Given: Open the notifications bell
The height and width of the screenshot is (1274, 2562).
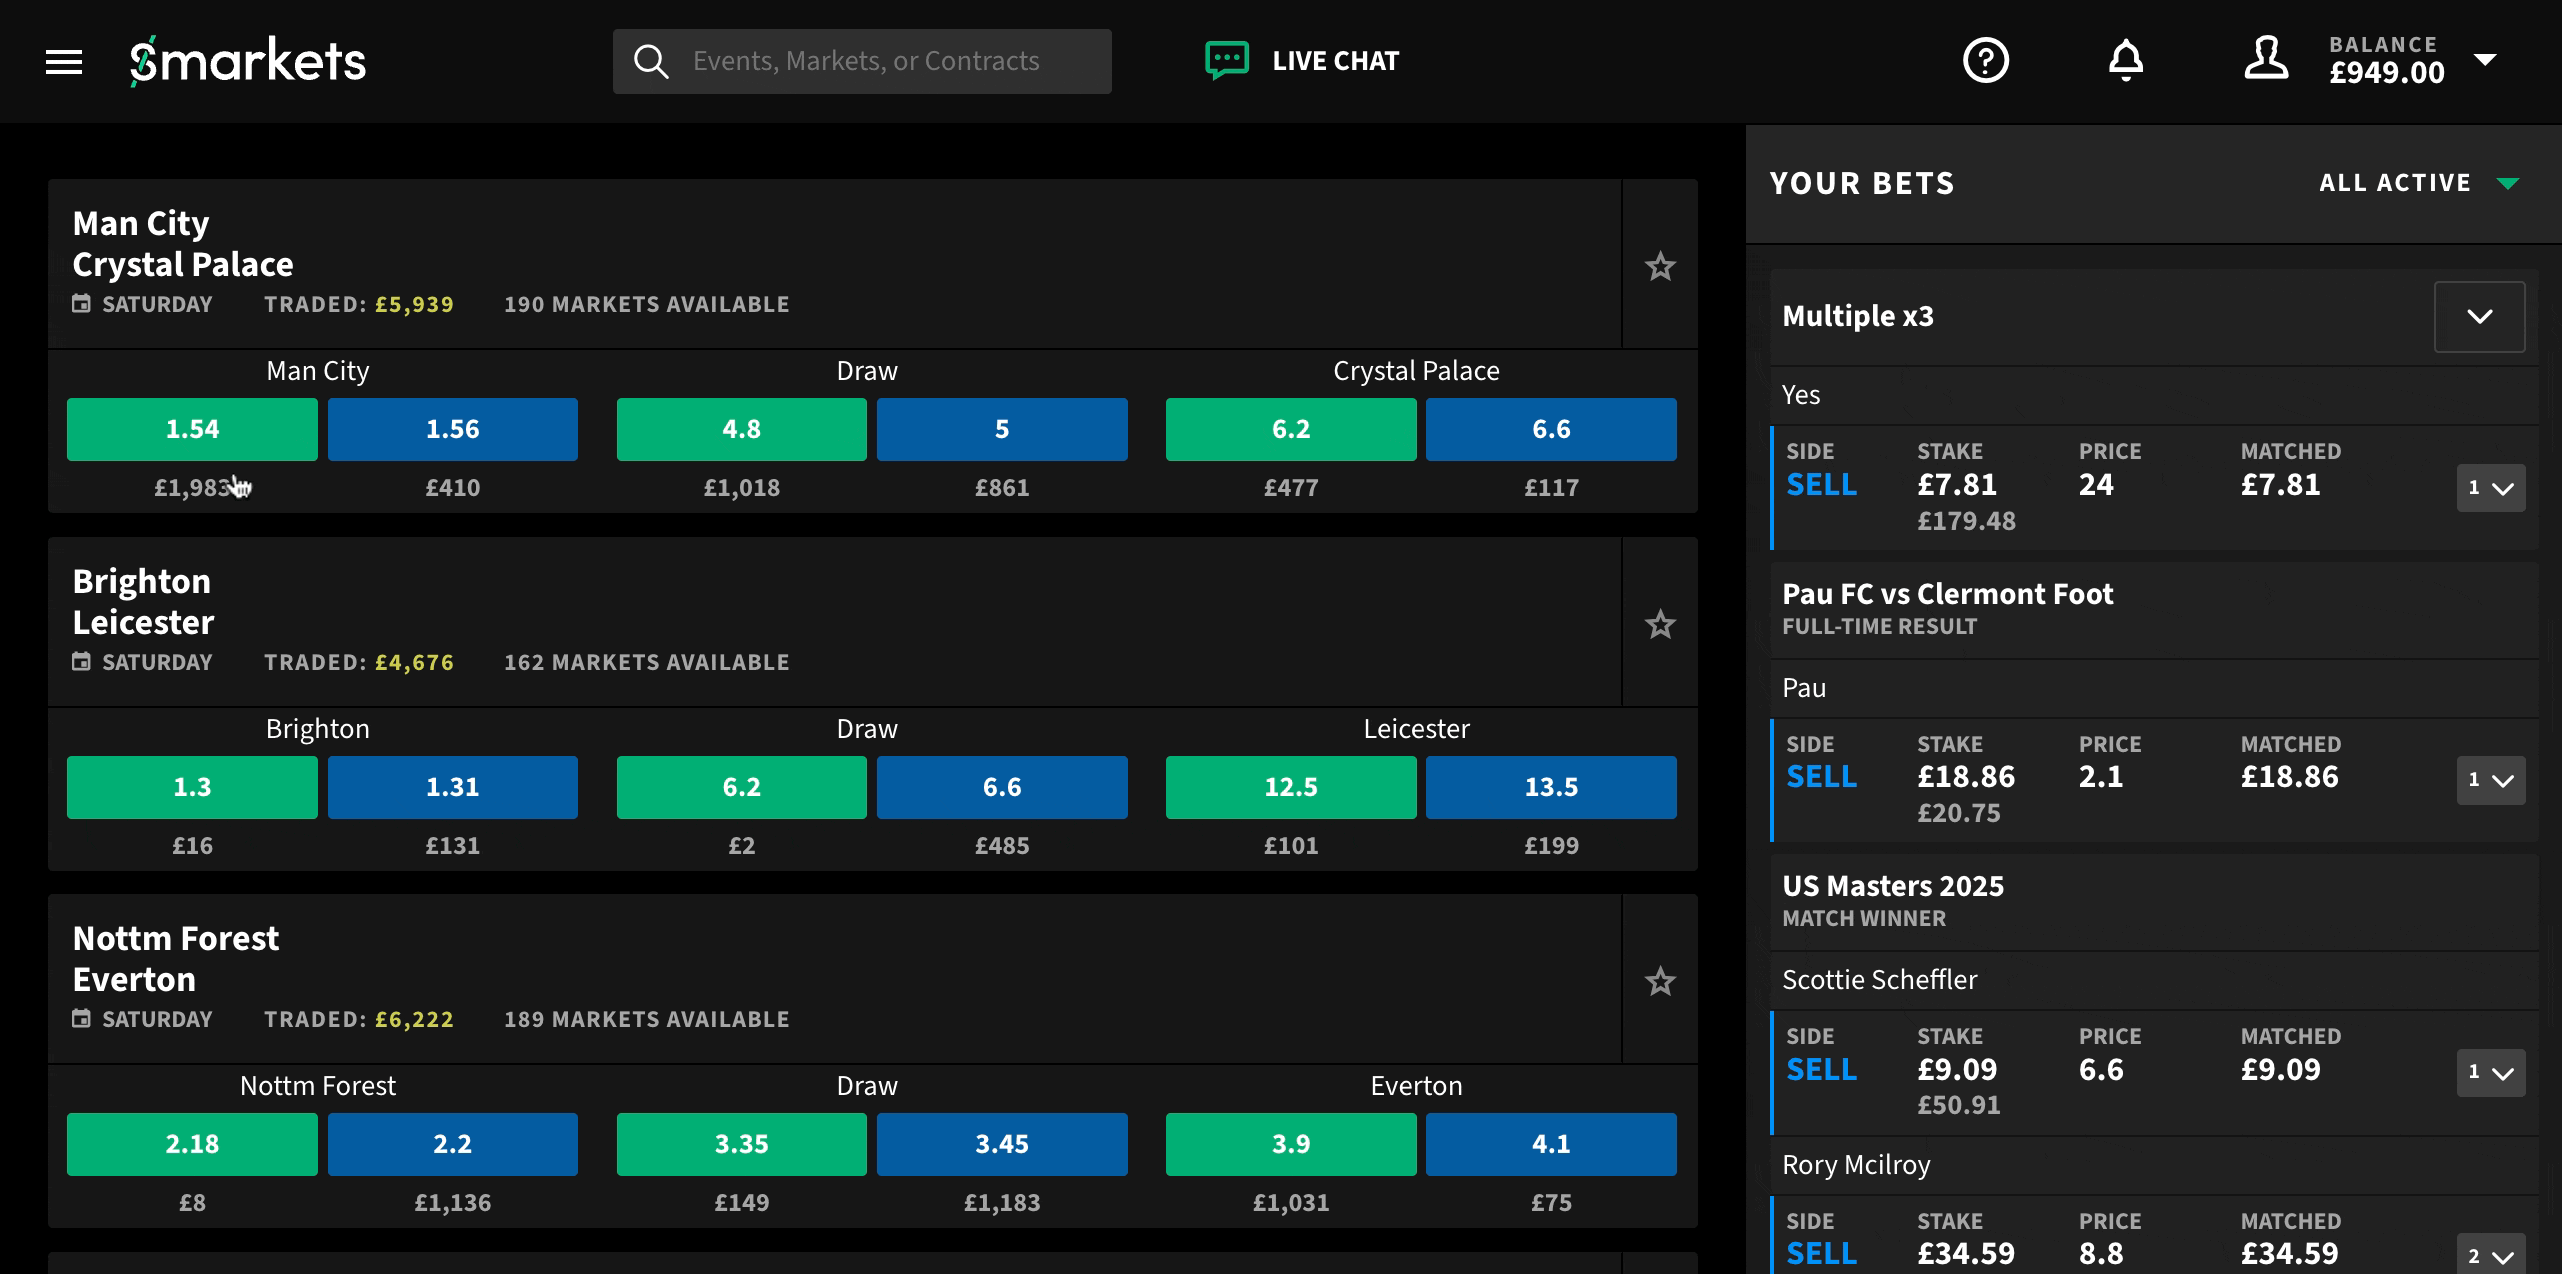Looking at the screenshot, I should [2125, 61].
